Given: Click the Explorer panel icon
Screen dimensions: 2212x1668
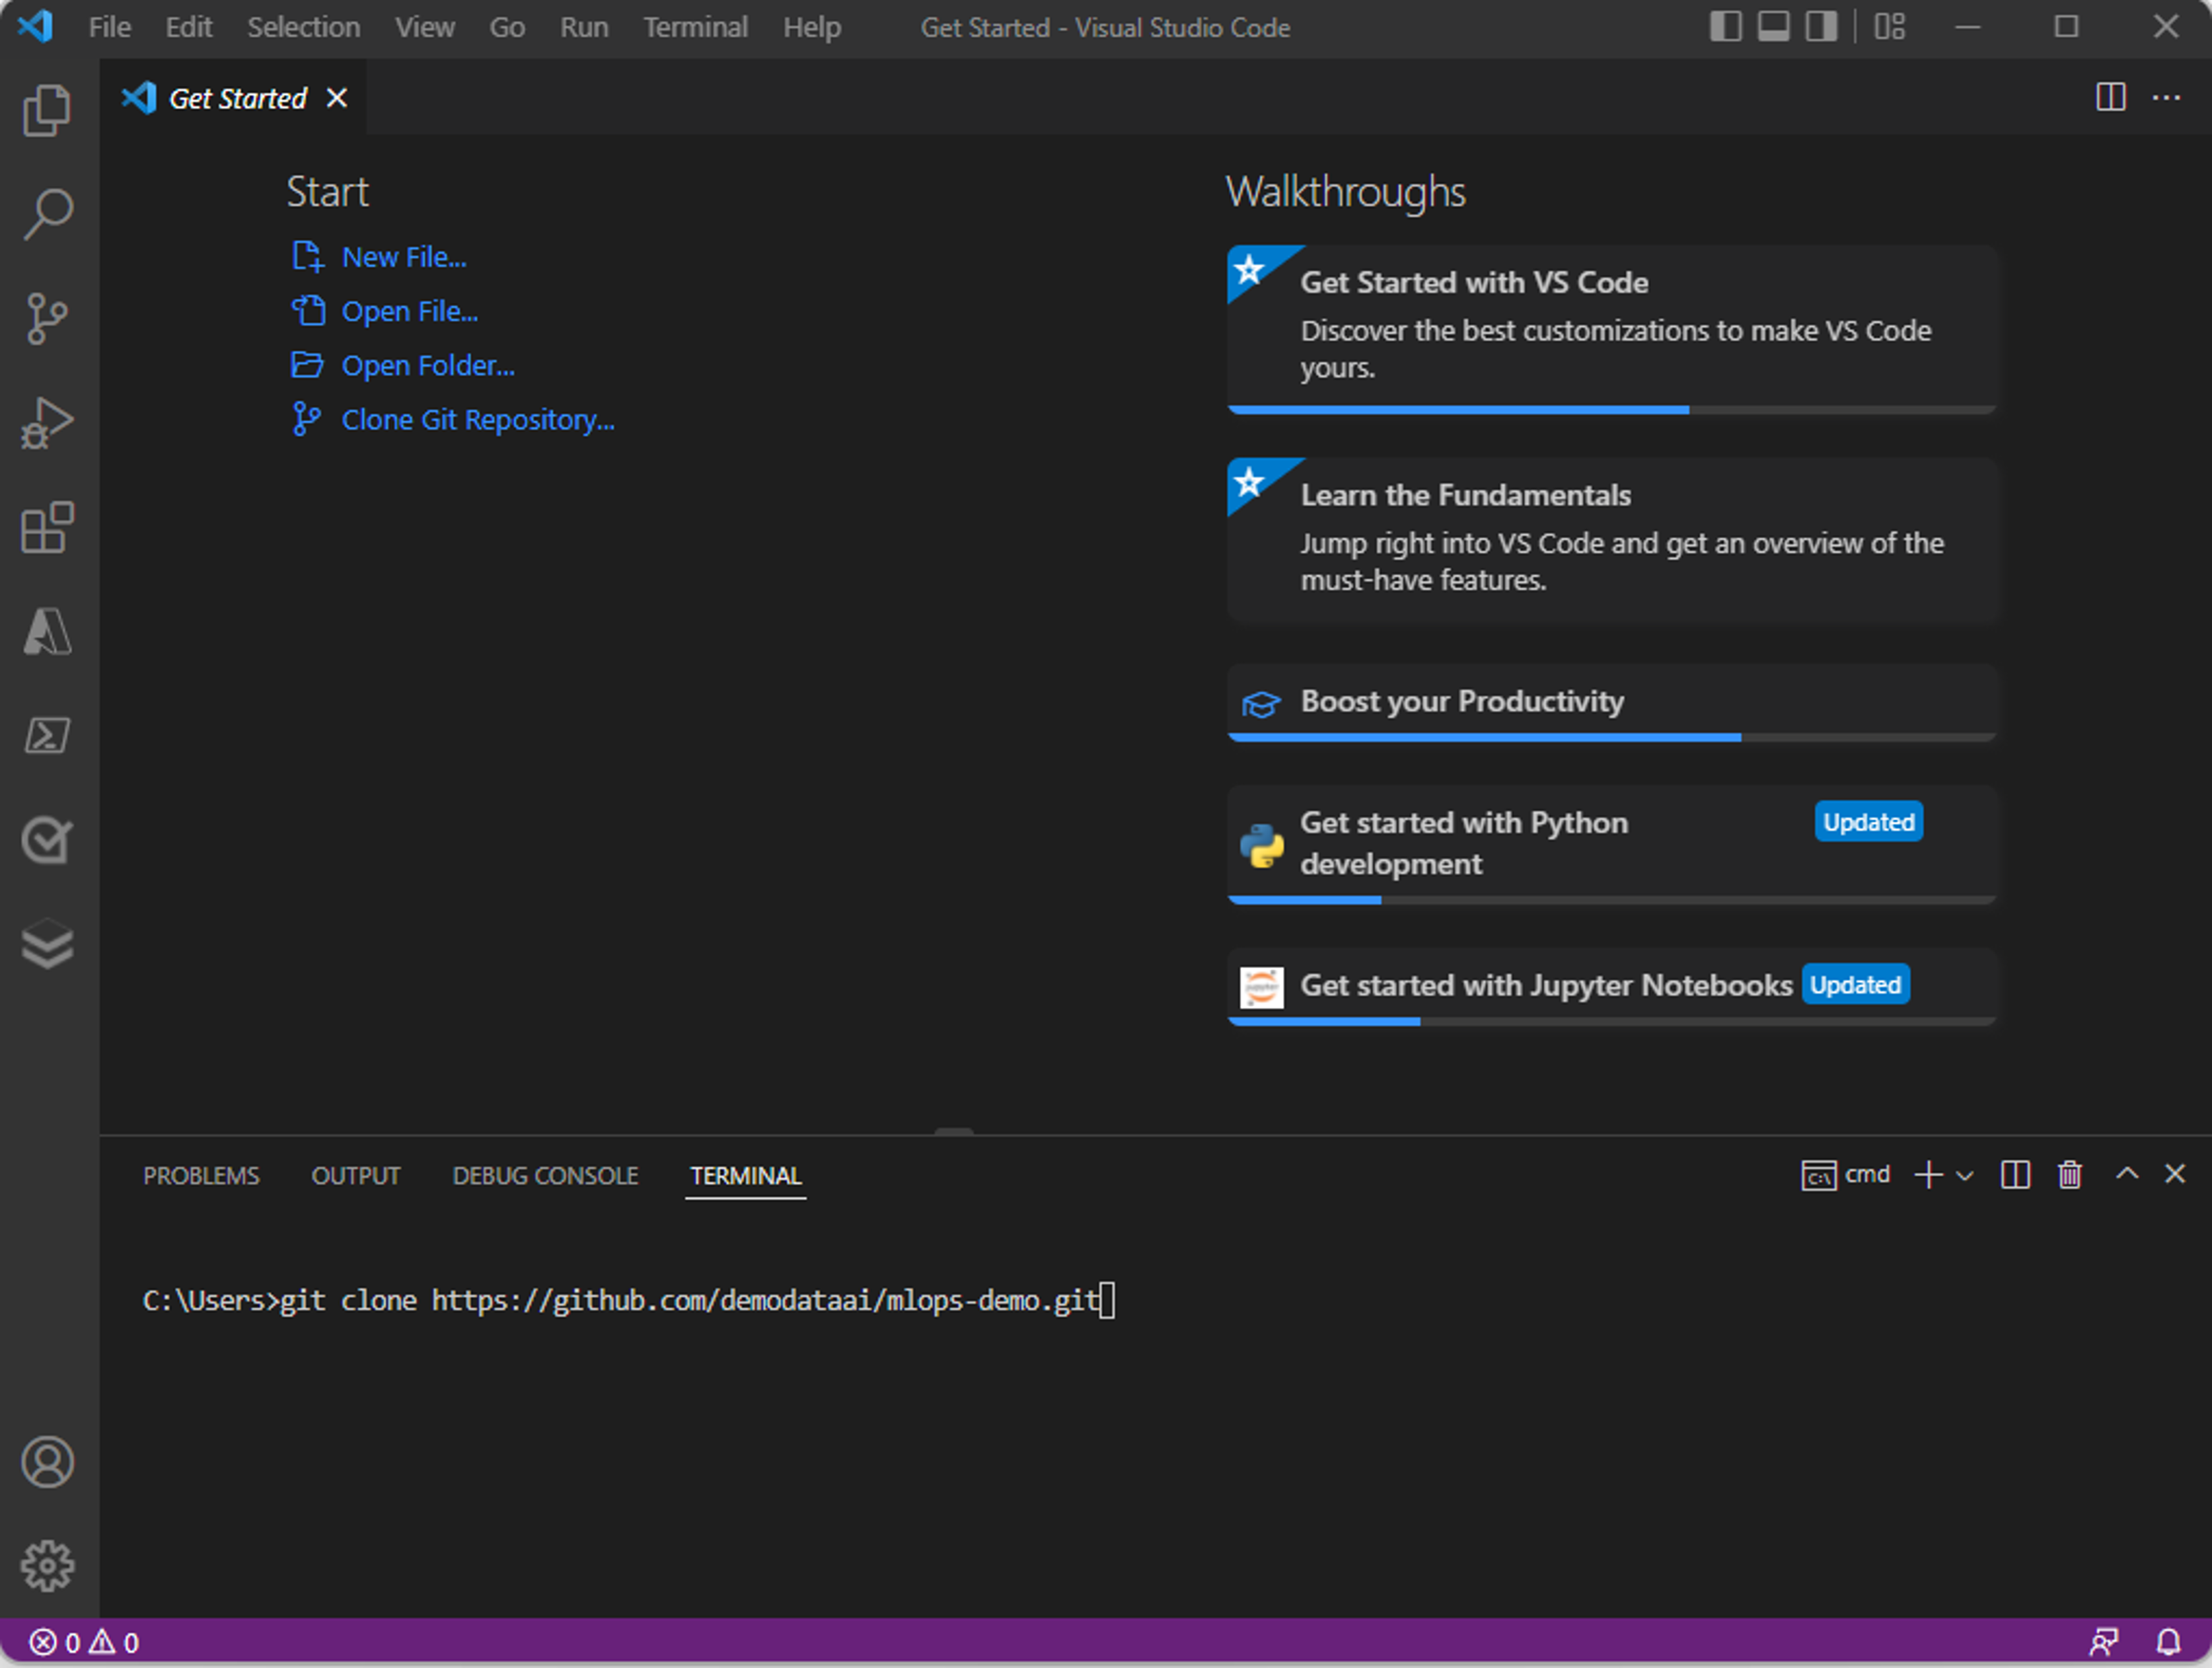Looking at the screenshot, I should coord(48,110).
